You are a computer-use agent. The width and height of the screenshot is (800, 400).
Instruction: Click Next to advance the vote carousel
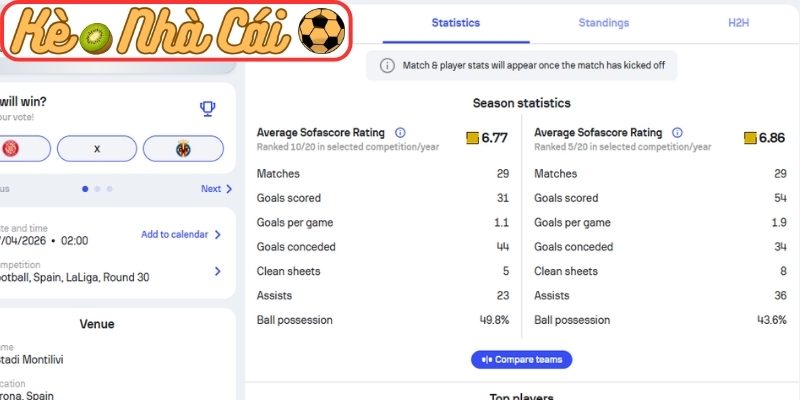point(211,188)
